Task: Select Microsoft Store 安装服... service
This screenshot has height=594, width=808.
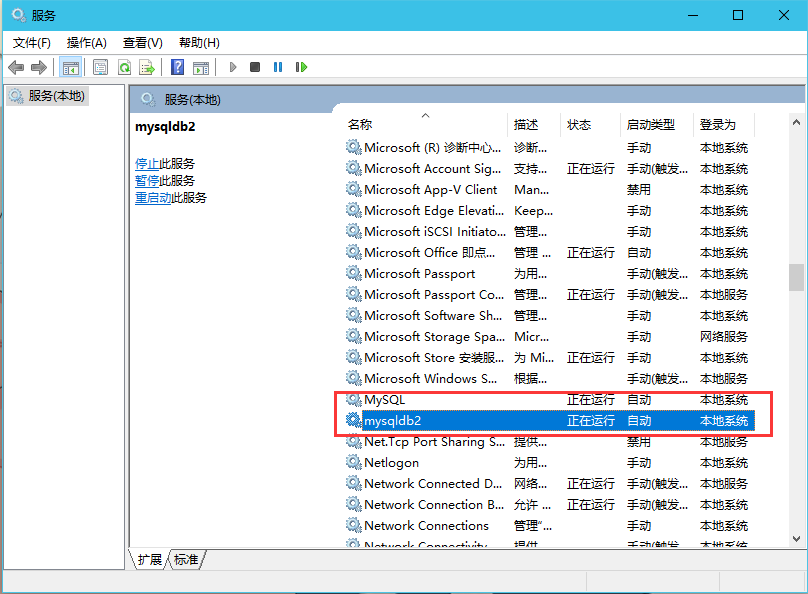Action: coord(549,358)
